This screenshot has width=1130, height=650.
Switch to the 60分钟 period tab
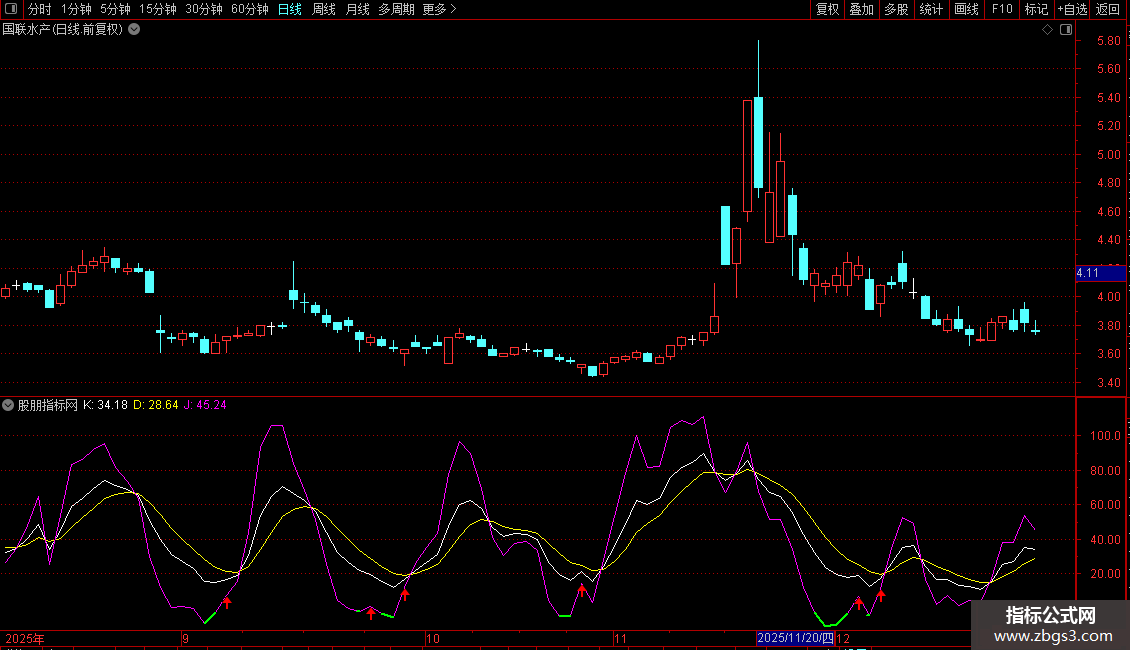pos(249,10)
